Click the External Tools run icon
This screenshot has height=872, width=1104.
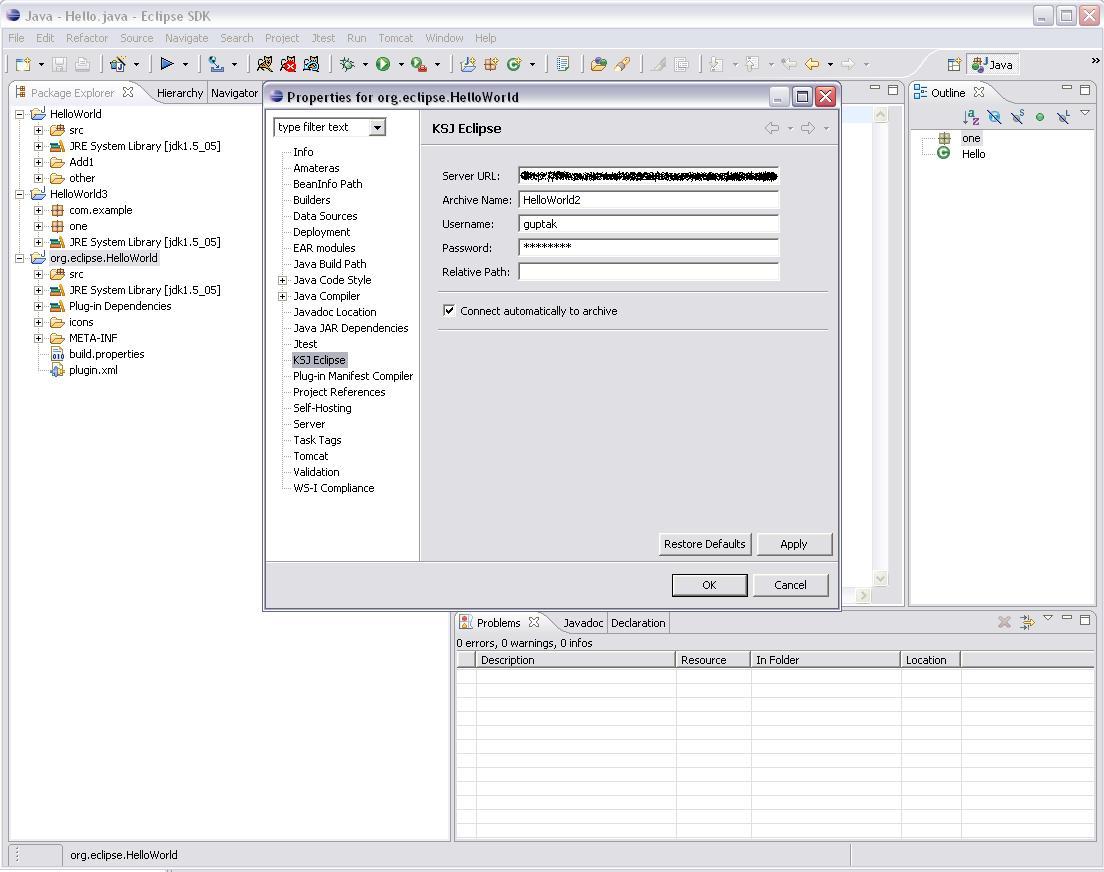419,64
